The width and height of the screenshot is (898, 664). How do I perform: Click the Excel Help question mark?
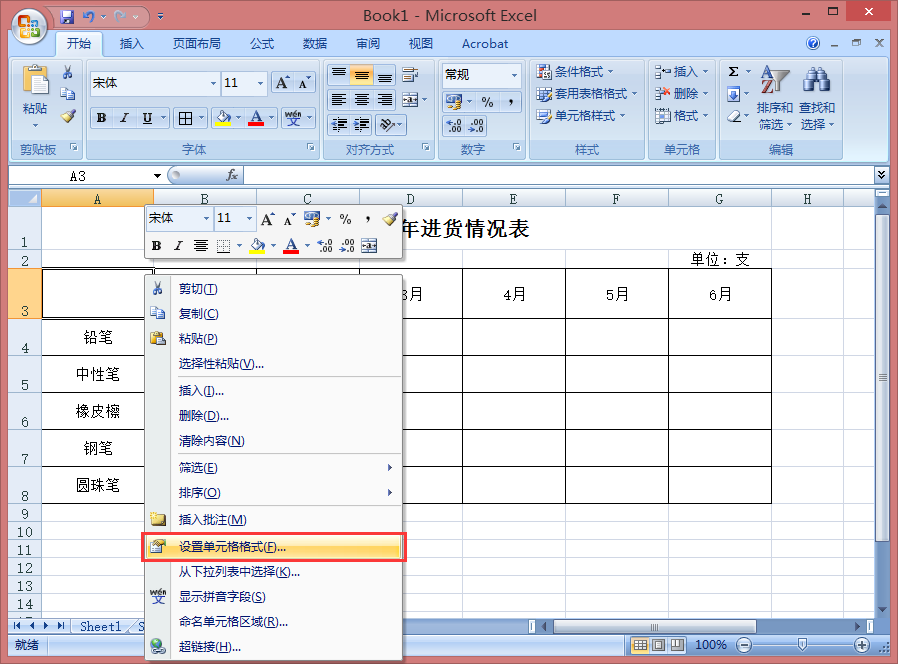pos(813,44)
